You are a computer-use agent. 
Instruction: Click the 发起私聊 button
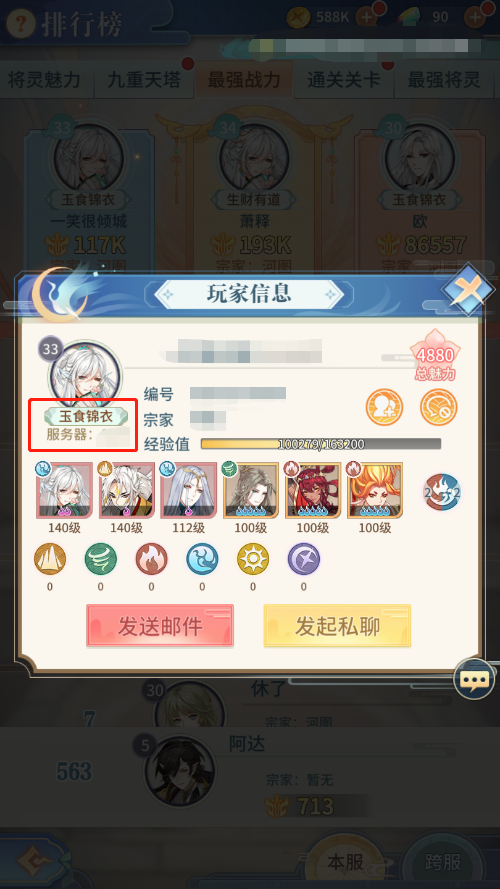[x=337, y=626]
